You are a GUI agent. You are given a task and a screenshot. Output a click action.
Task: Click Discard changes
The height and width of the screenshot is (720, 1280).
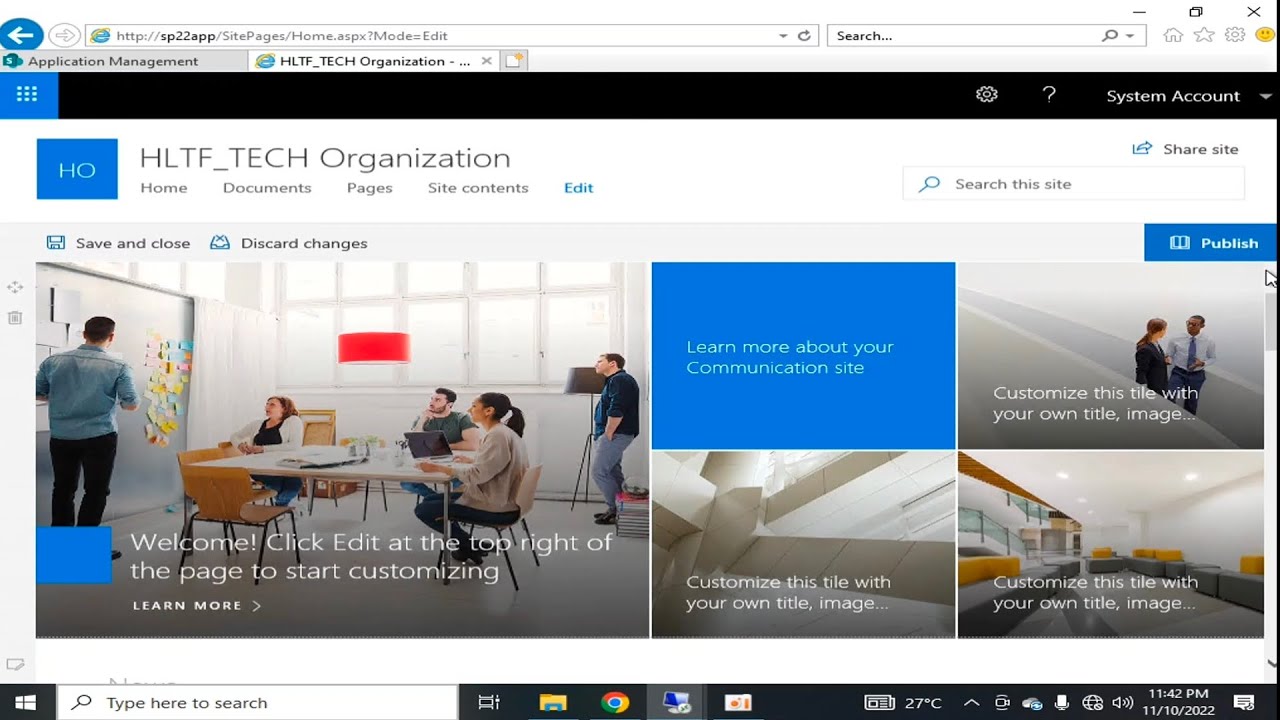pos(289,243)
